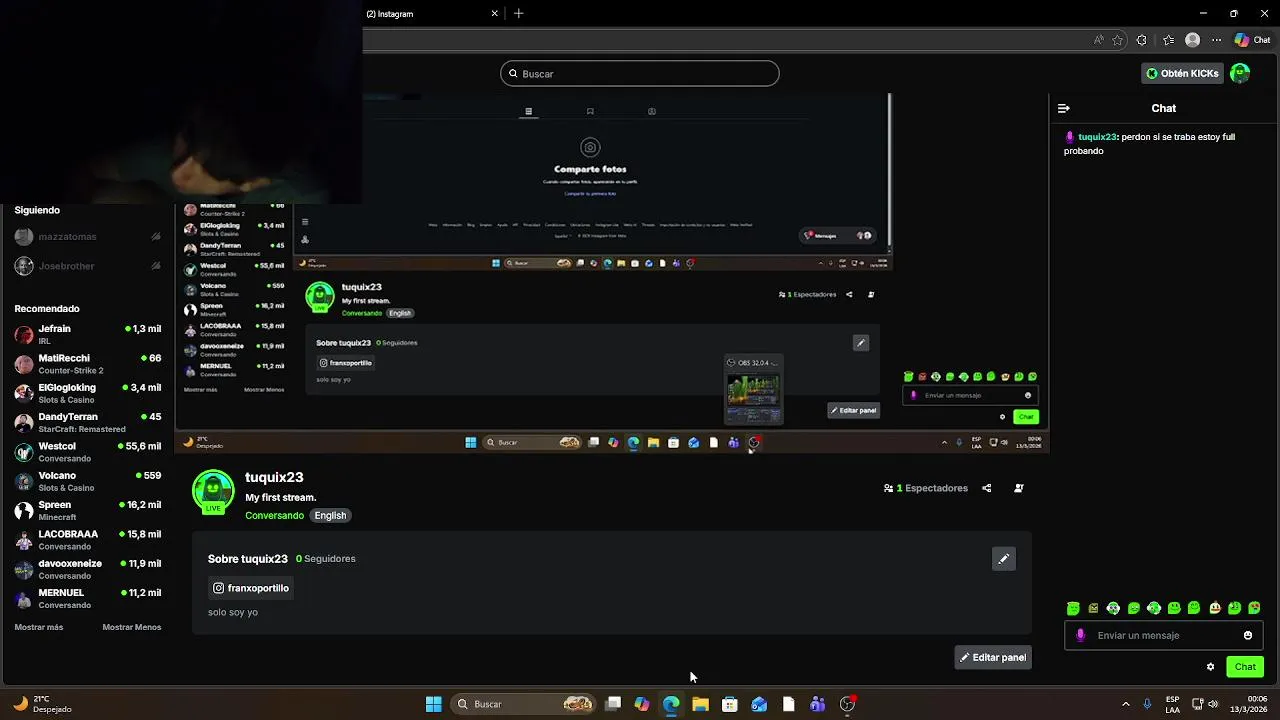Open Microsoft Teams from the taskbar

(x=818, y=704)
